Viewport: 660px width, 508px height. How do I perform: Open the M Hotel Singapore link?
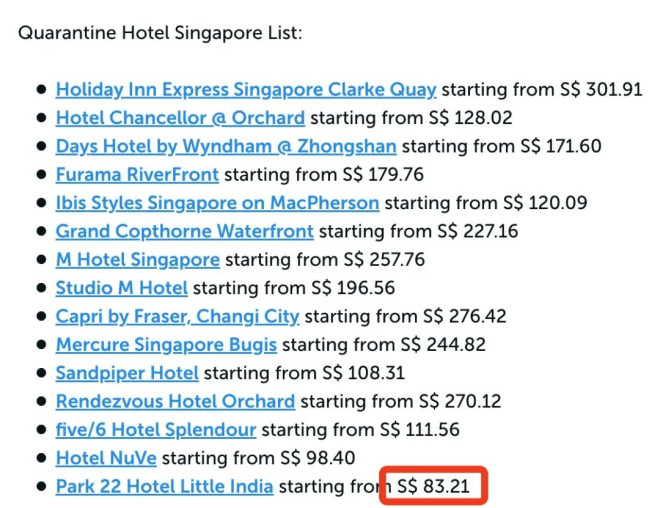coord(138,260)
